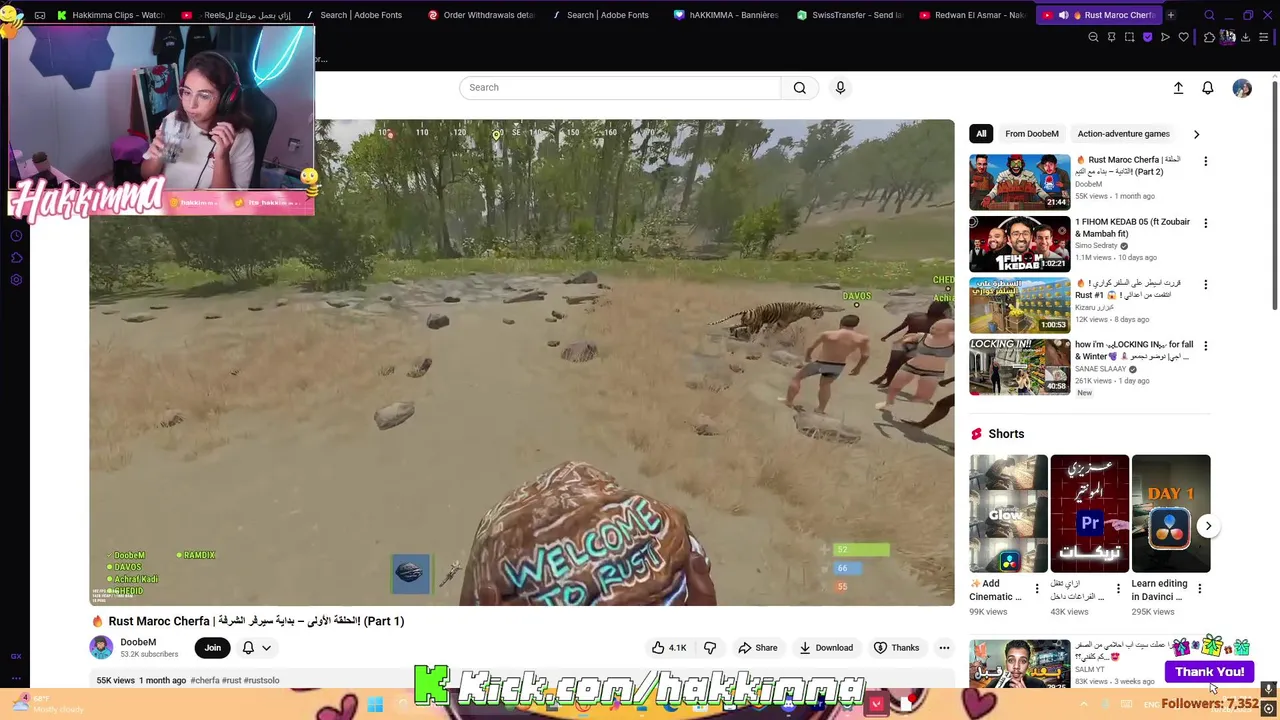Image resolution: width=1280 pixels, height=720 pixels.
Task: Open the SALM YT recommended video
Action: (1019, 664)
